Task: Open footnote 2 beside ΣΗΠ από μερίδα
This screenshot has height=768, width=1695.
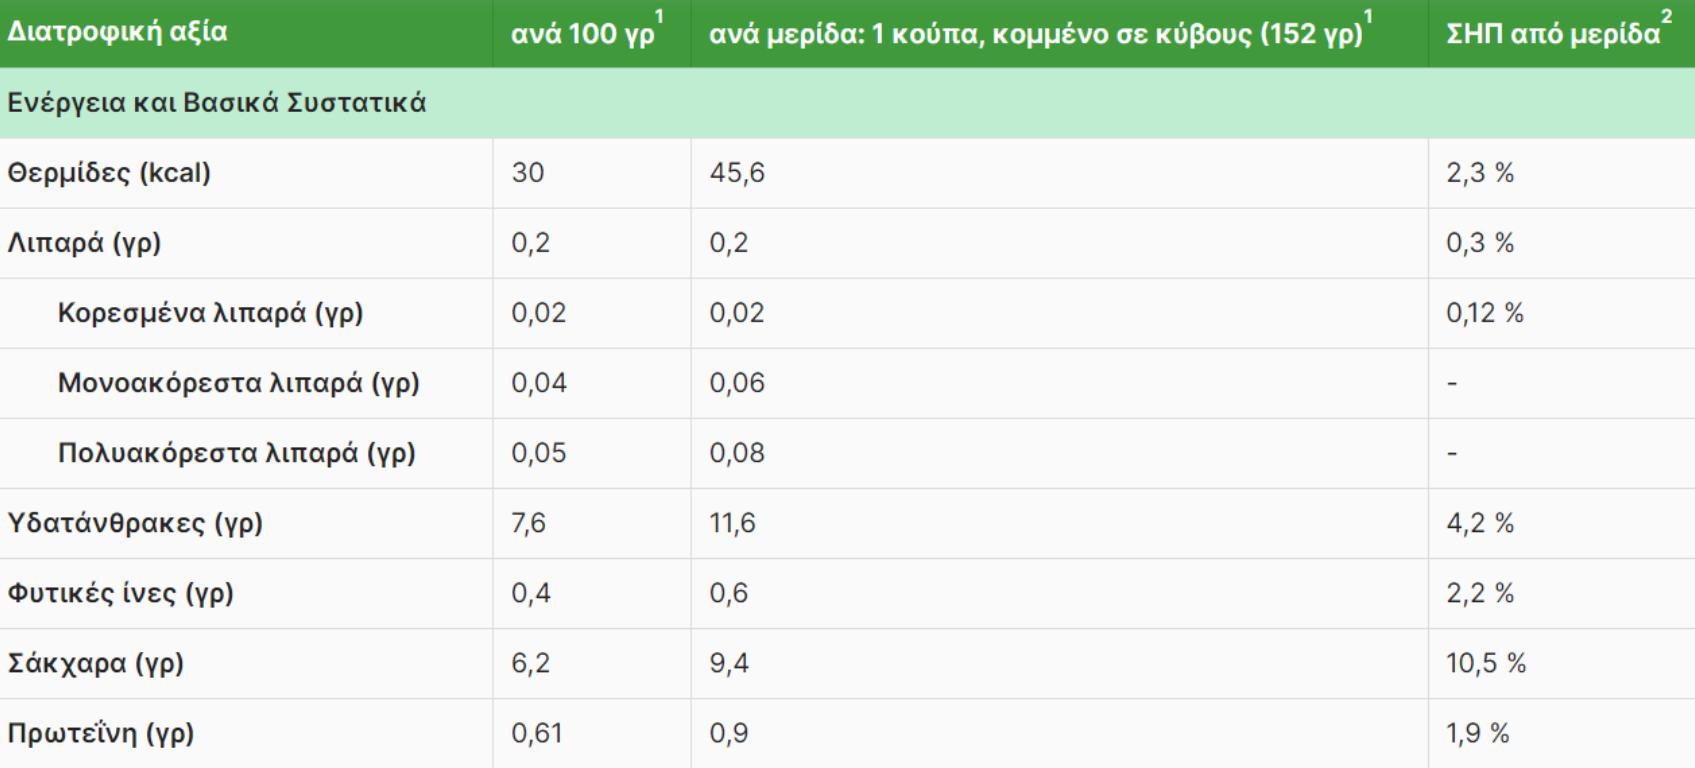Action: click(1666, 17)
